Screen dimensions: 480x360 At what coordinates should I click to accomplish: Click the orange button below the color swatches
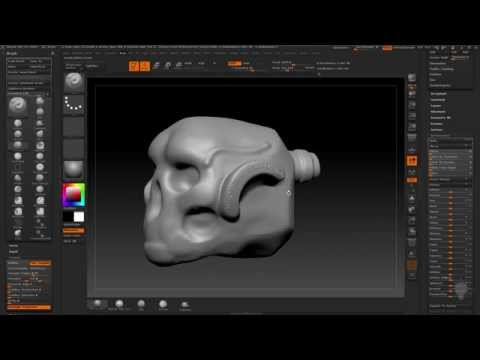74,230
